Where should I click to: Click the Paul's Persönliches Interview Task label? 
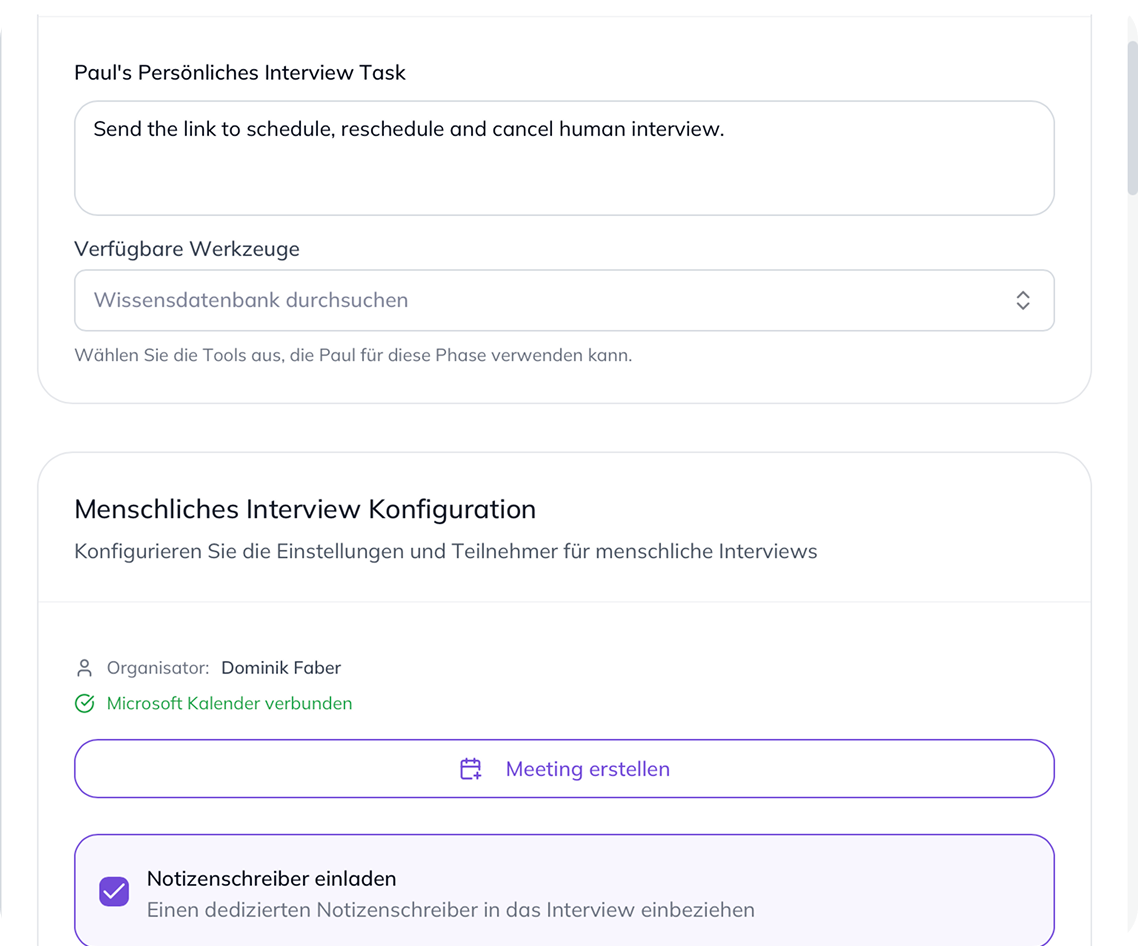pos(240,73)
